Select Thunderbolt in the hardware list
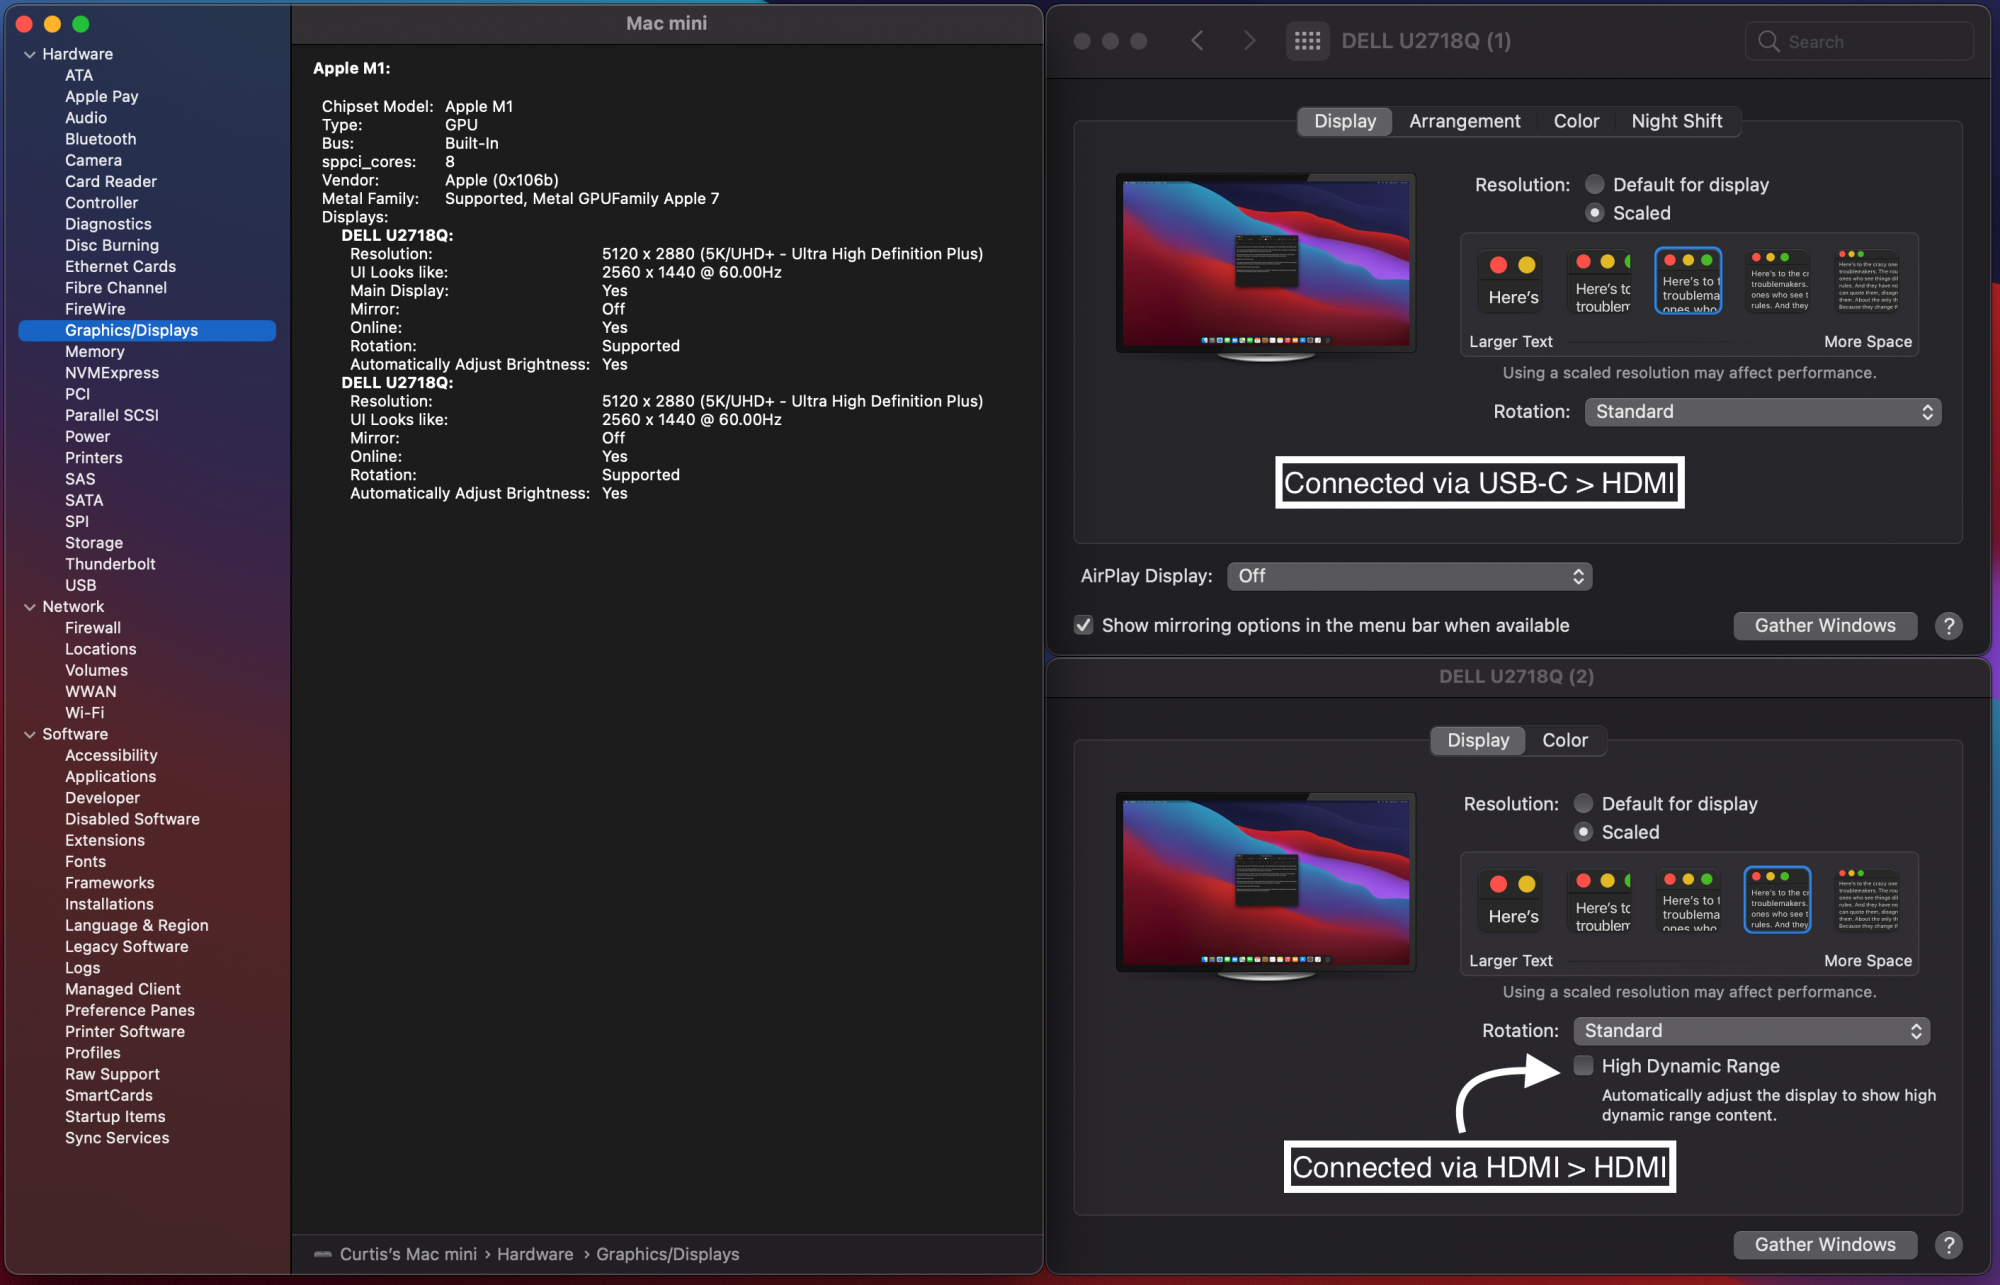Image resolution: width=2000 pixels, height=1285 pixels. tap(110, 564)
